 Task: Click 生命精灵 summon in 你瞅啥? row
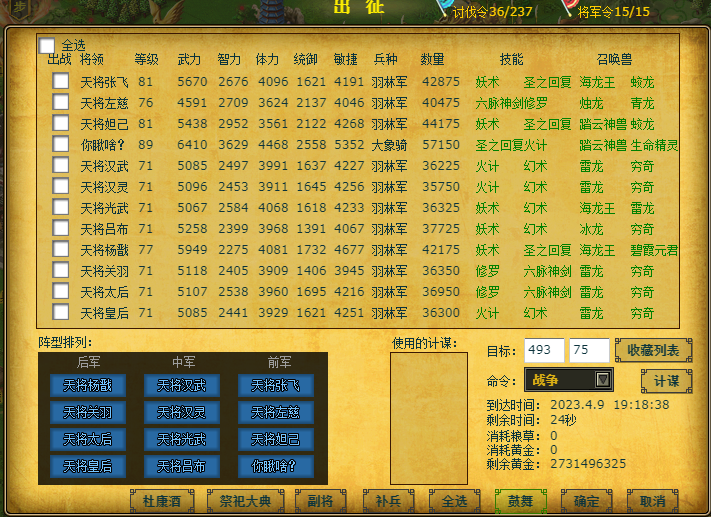click(654, 145)
